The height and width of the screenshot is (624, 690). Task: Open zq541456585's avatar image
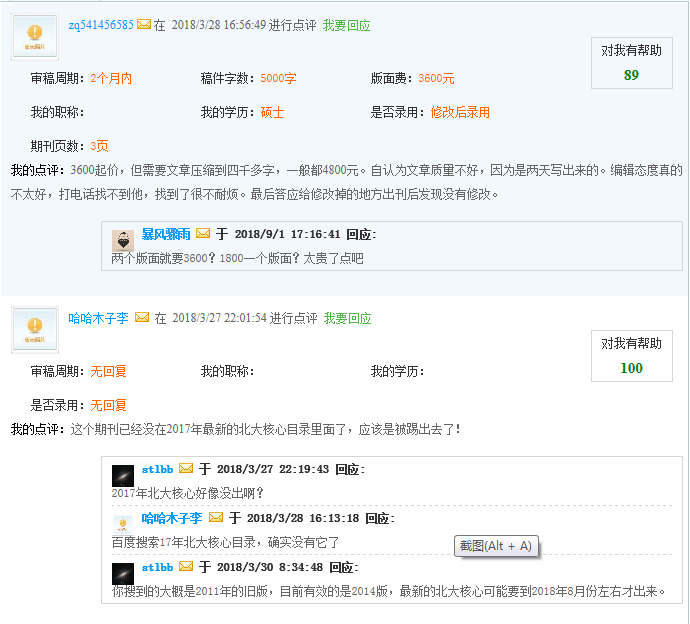pyautogui.click(x=35, y=37)
